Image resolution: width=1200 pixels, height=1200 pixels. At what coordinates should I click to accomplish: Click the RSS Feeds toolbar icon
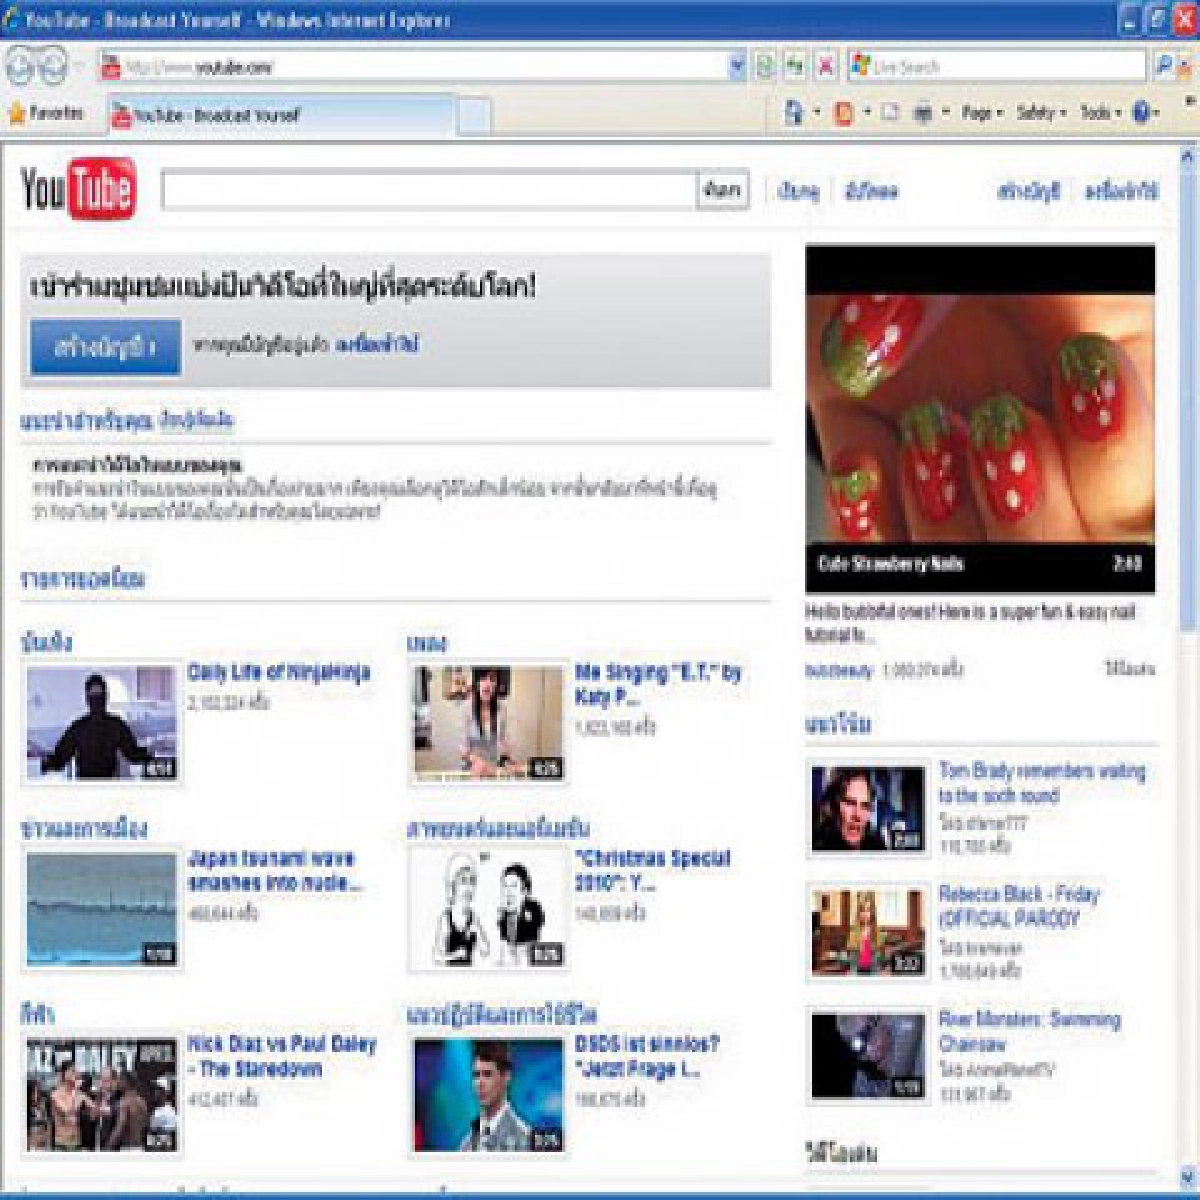coord(843,113)
